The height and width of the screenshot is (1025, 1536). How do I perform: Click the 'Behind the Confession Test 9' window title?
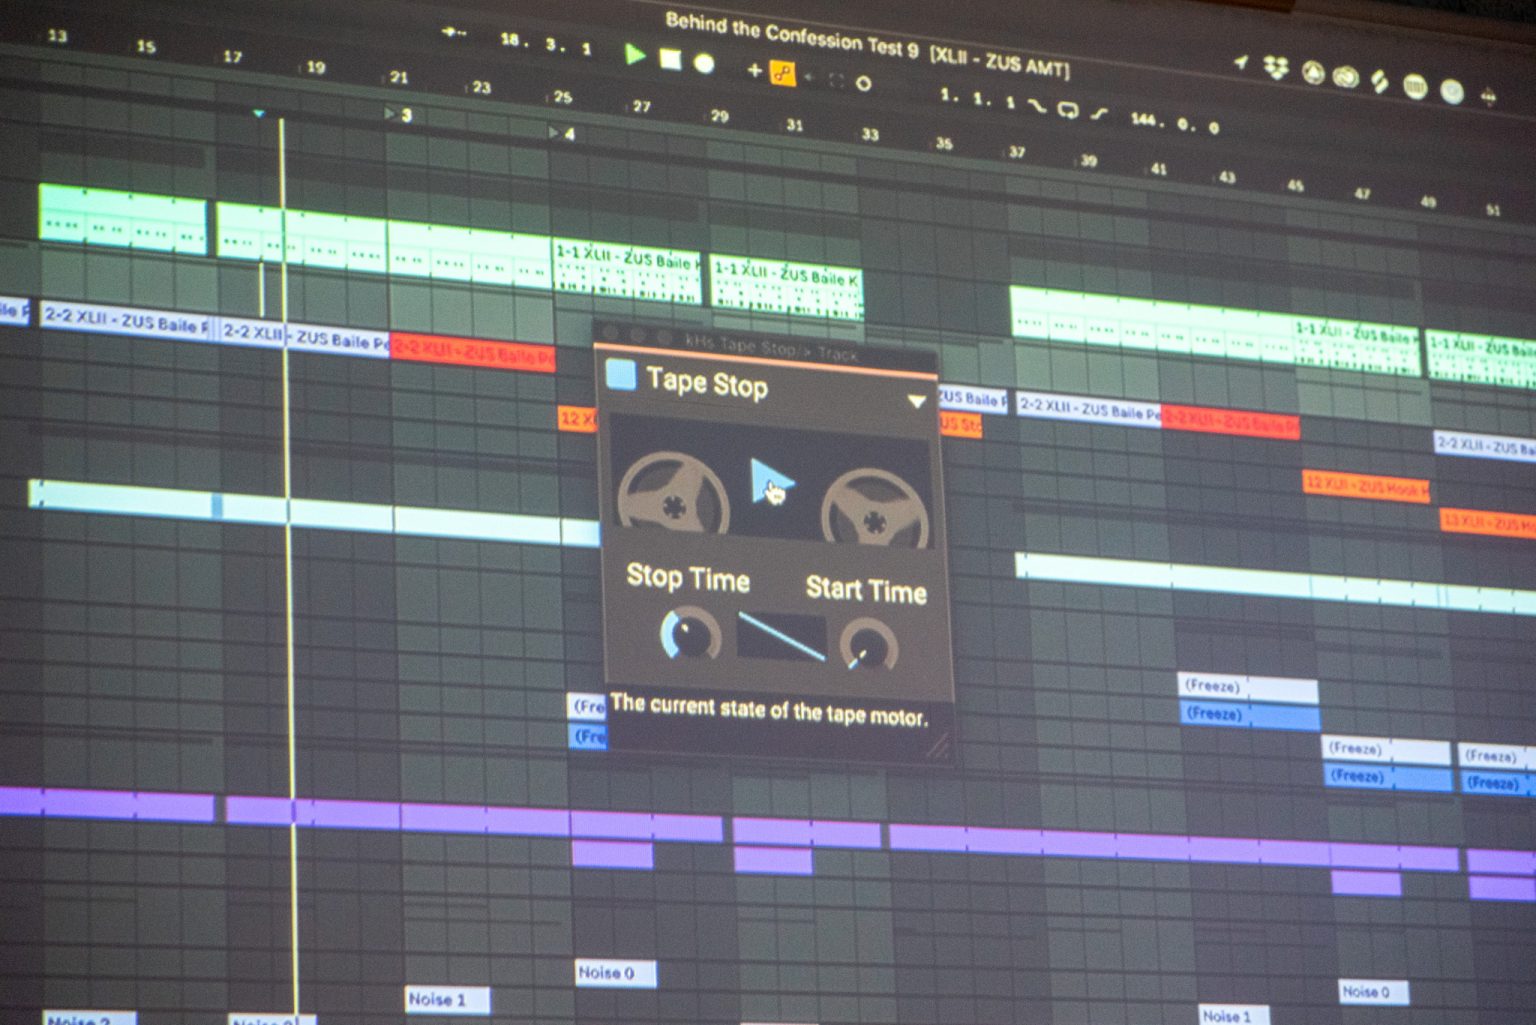point(792,35)
